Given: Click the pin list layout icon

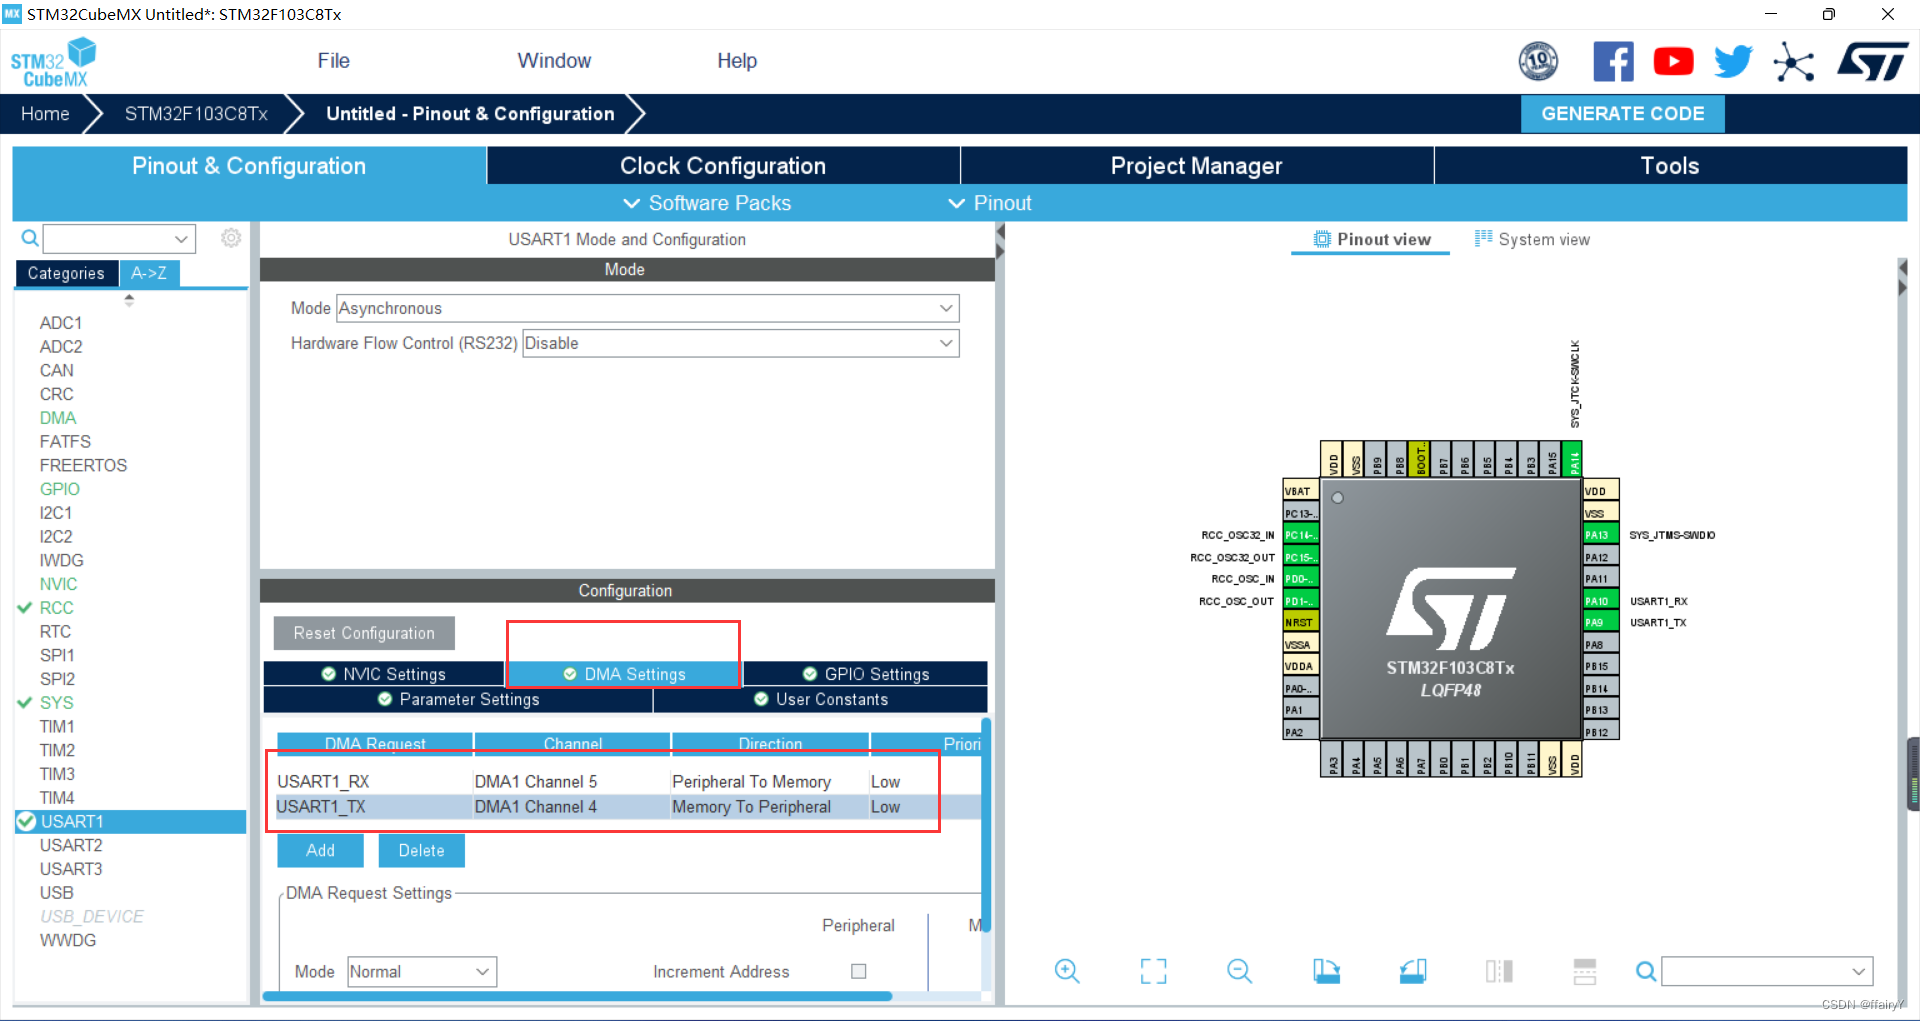Looking at the screenshot, I should 1585,971.
